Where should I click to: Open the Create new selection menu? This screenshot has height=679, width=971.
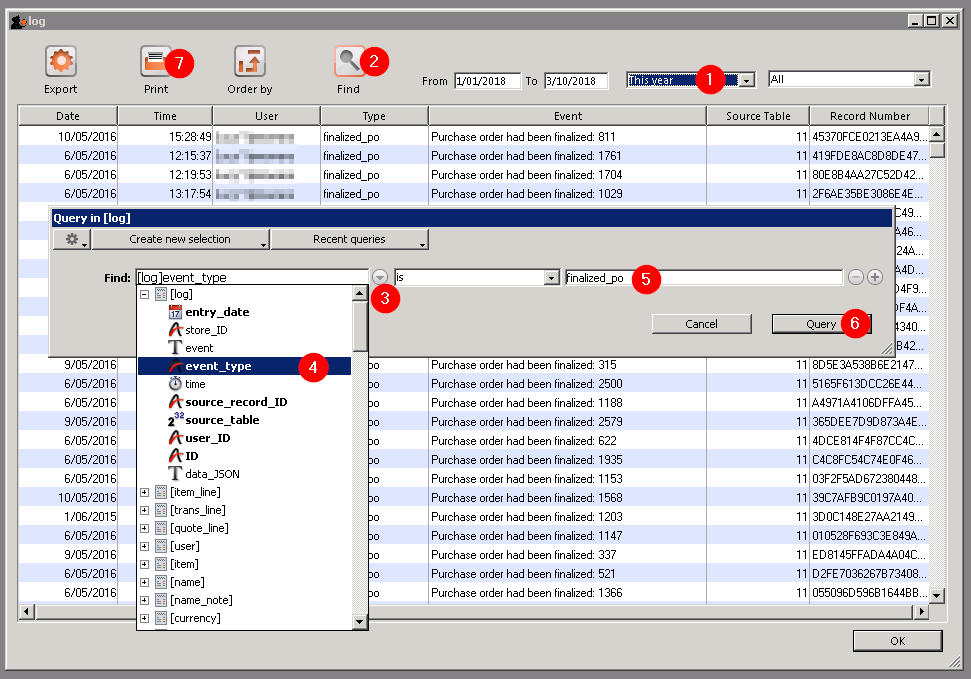[x=180, y=240]
